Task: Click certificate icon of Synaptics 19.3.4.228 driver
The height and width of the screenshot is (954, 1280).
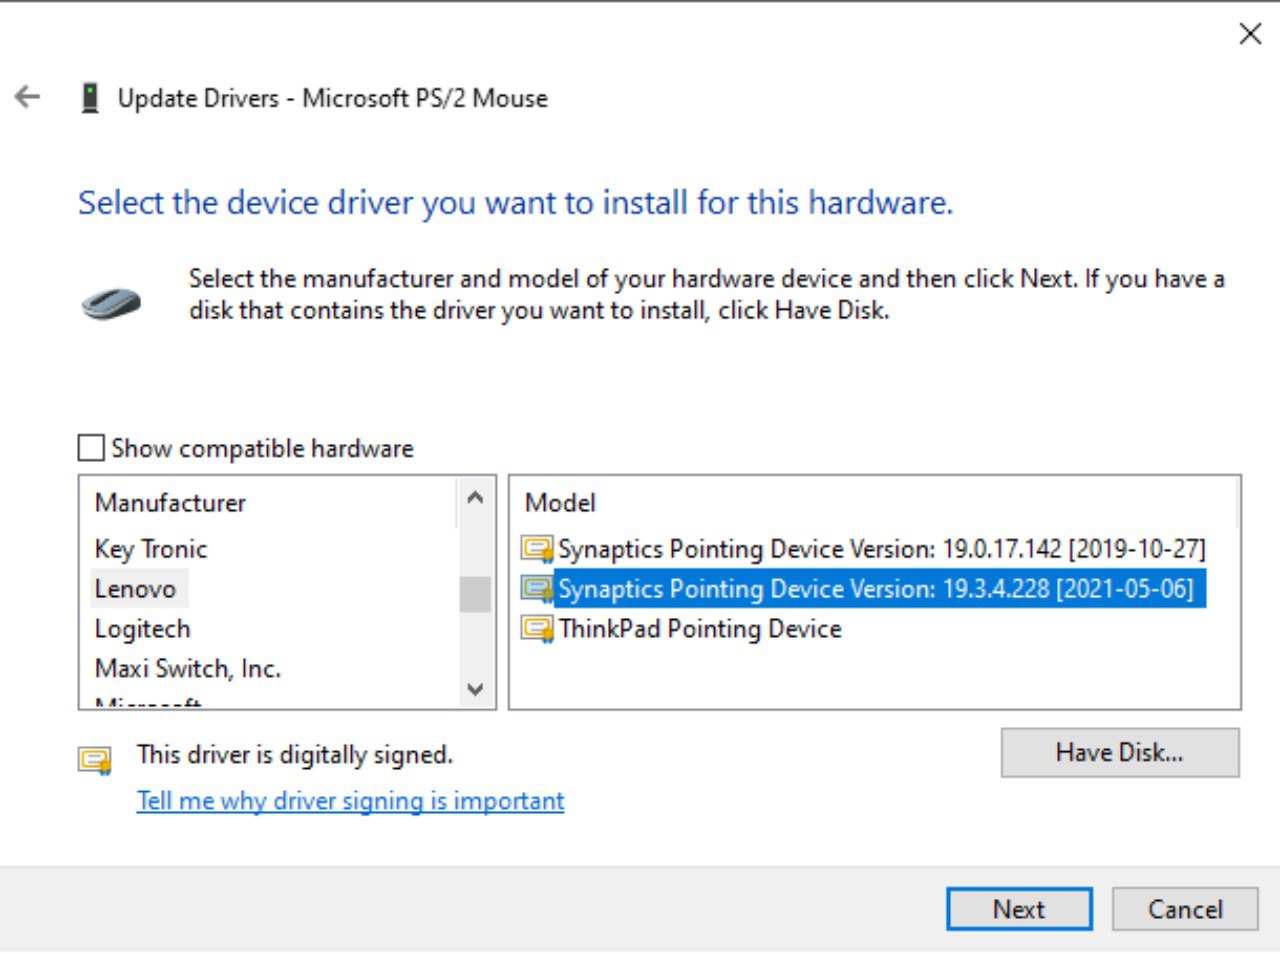Action: [537, 589]
